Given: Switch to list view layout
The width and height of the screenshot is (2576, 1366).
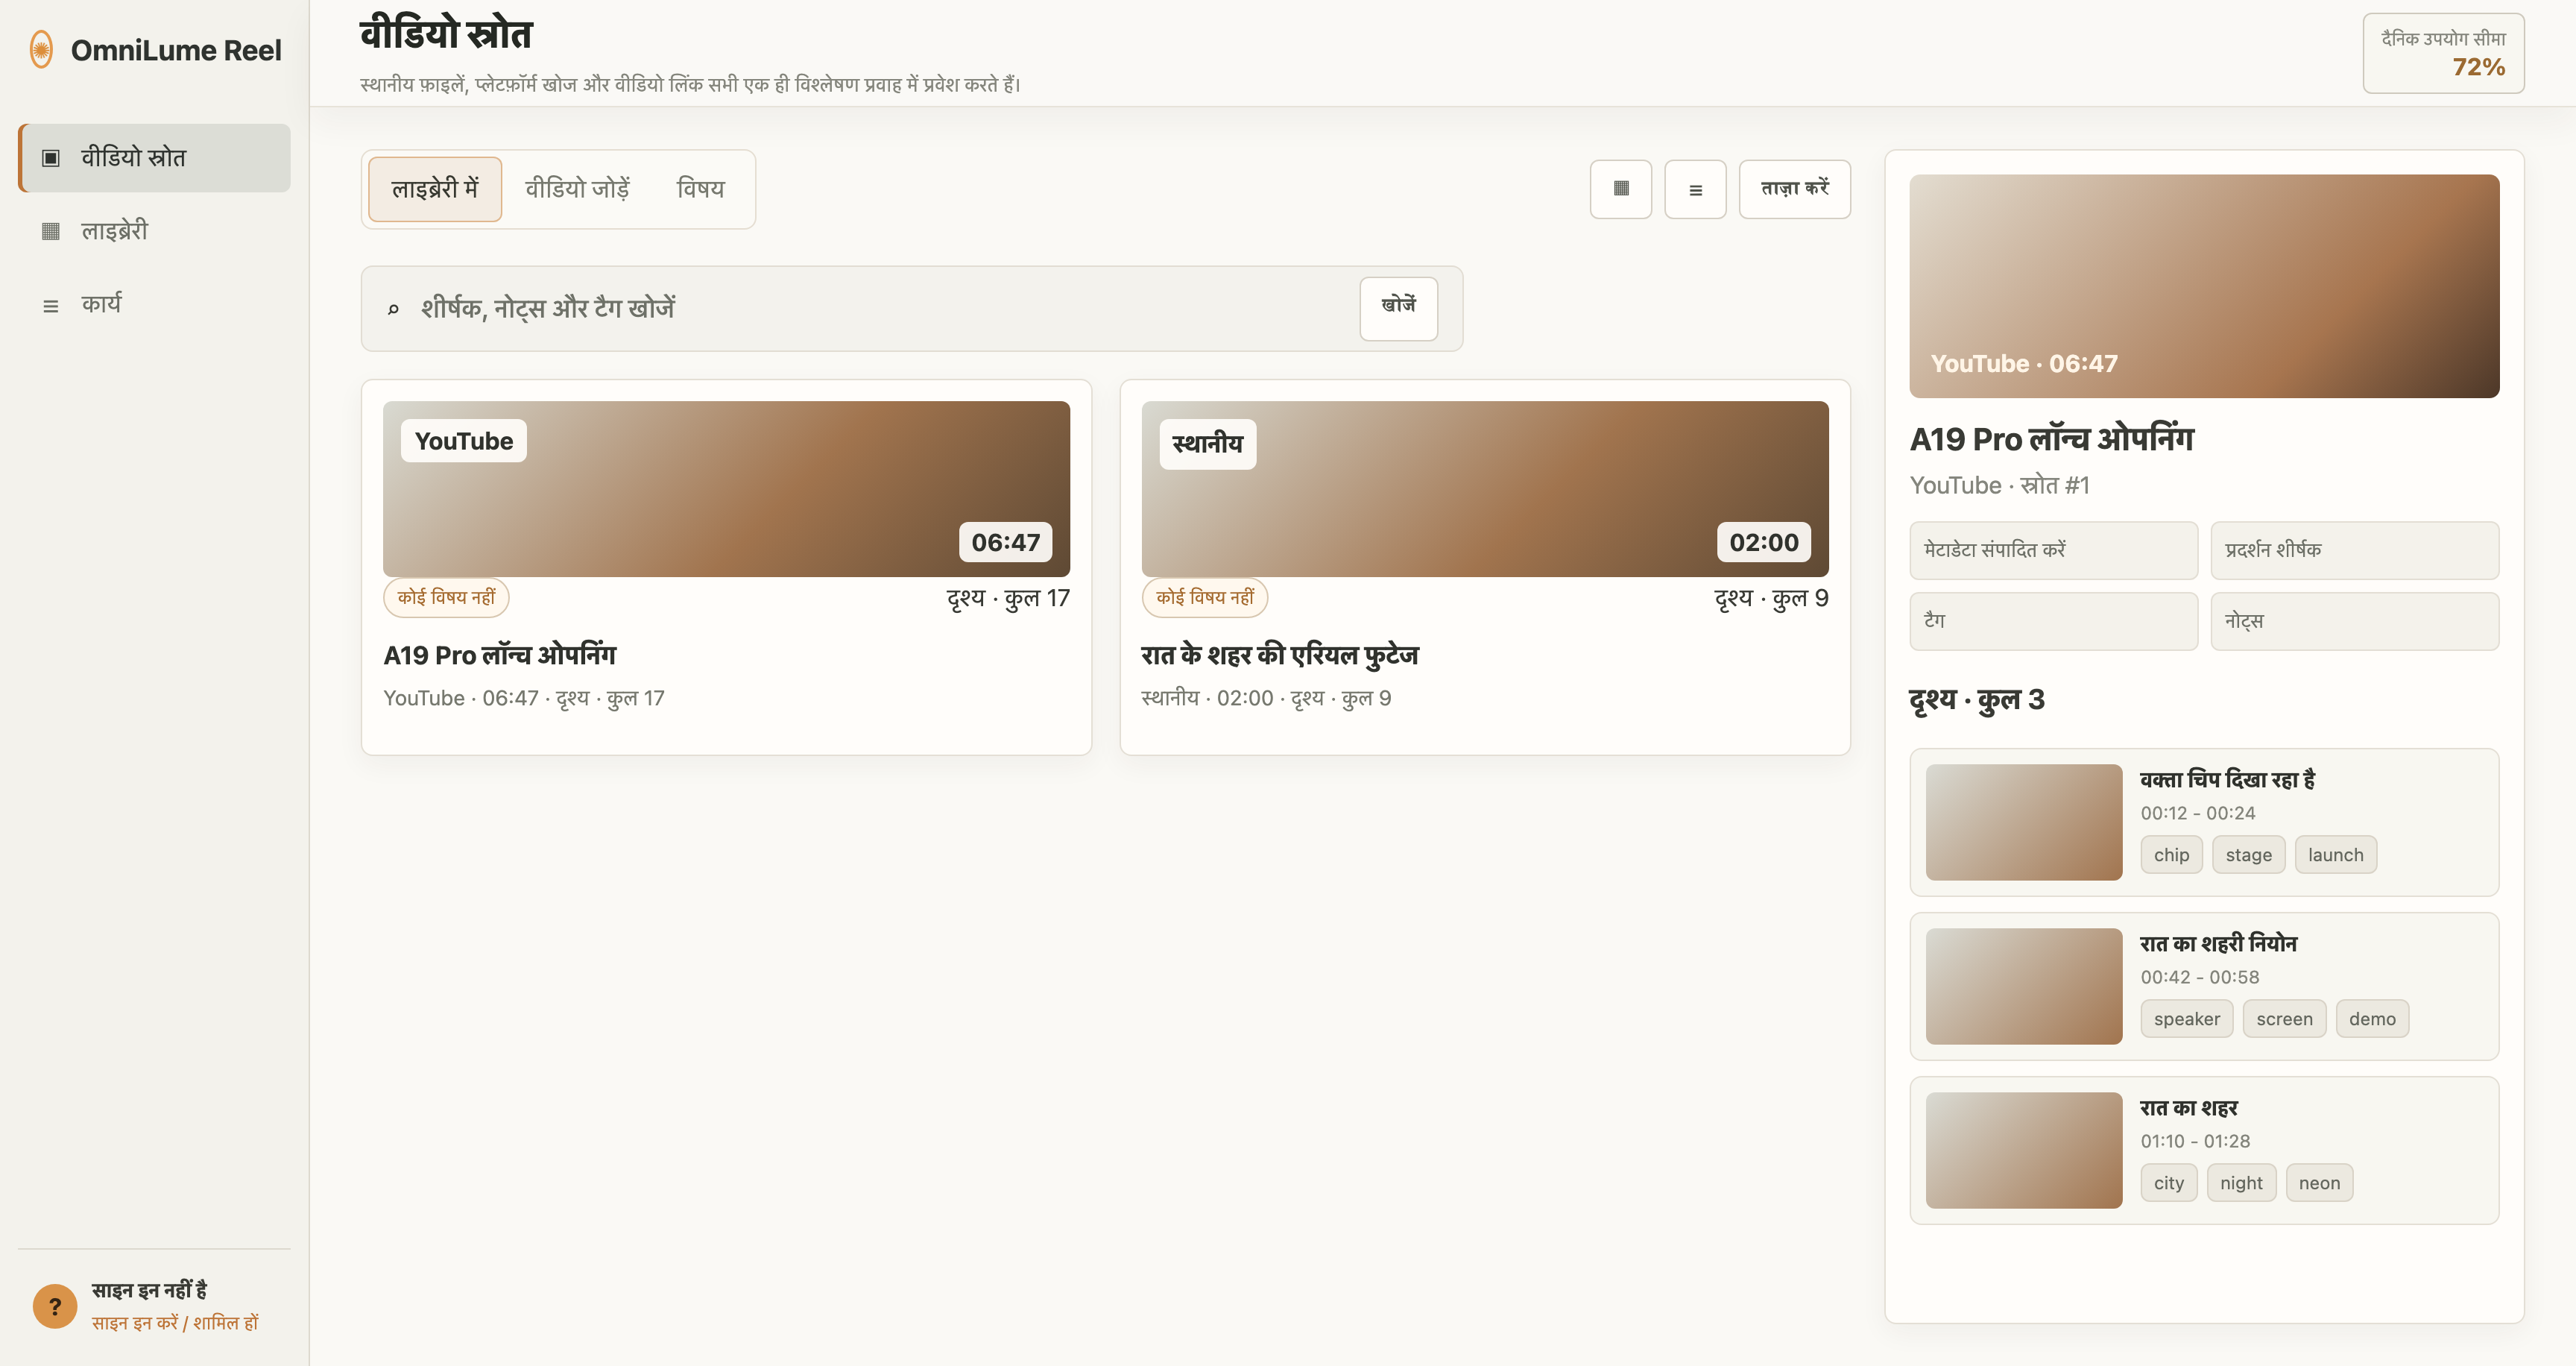Looking at the screenshot, I should (x=1695, y=189).
